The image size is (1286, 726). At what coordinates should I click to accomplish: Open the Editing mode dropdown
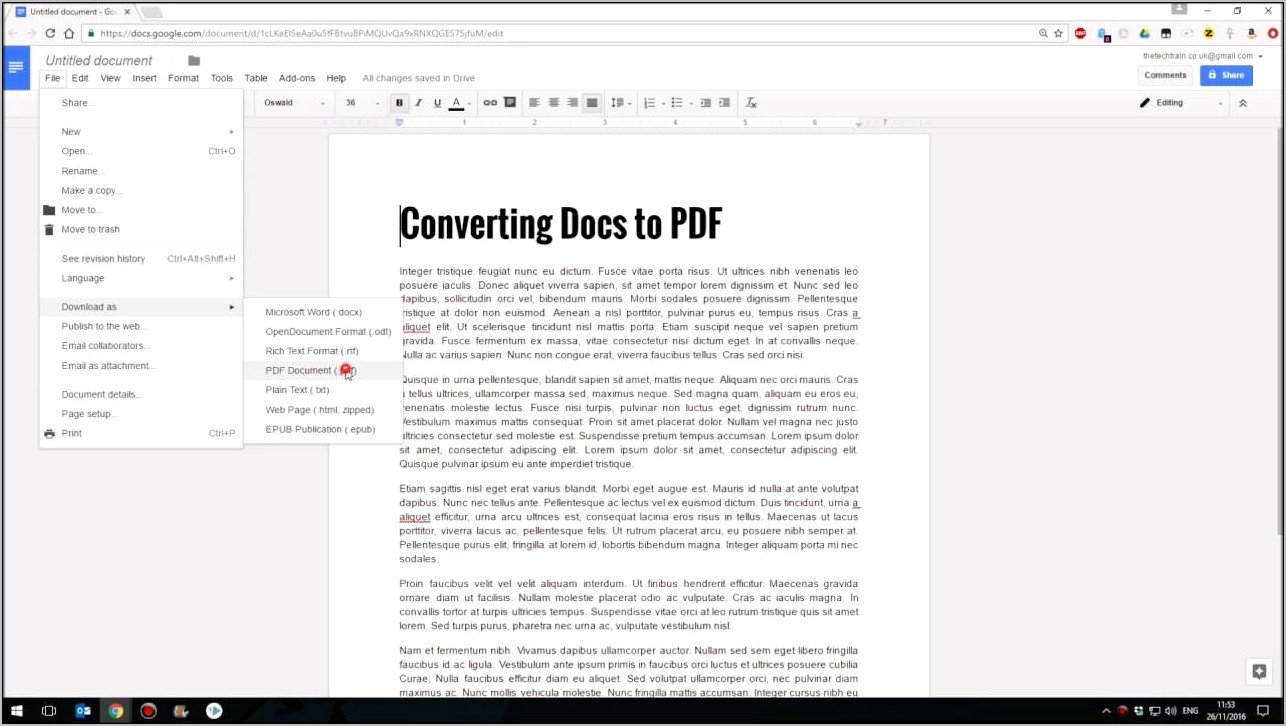[1181, 103]
